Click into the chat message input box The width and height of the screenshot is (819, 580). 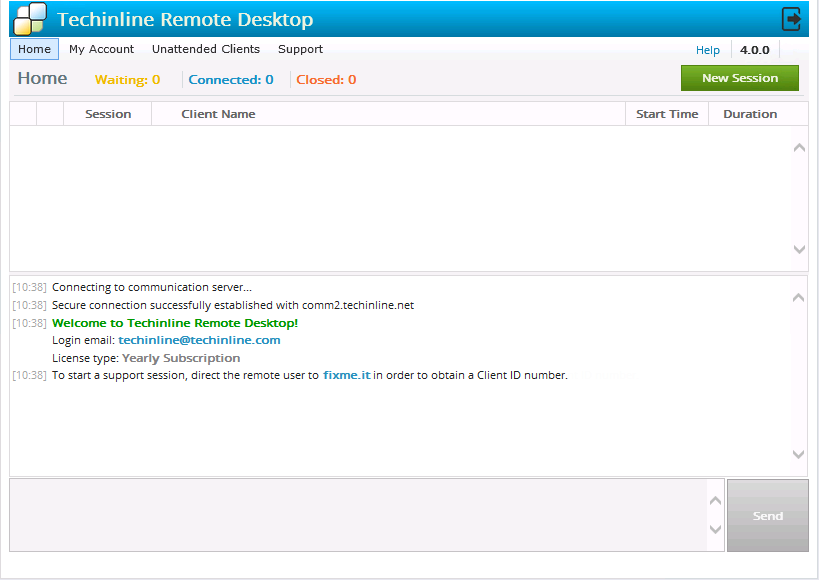pos(360,515)
